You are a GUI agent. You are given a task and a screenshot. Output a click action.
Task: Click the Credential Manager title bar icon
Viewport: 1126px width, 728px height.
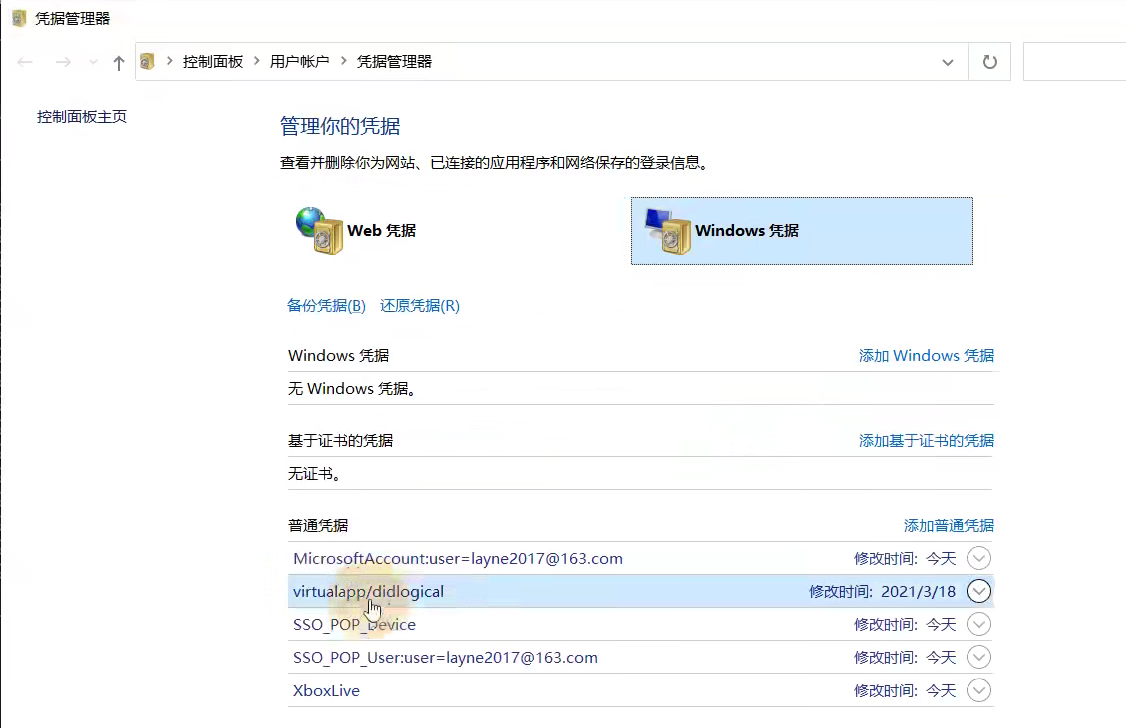tap(19, 18)
